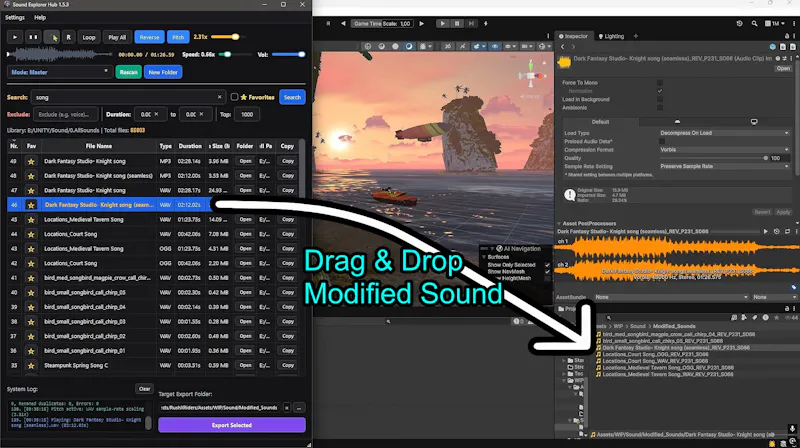Toggle Preload Audio Data checkbox
The image size is (800, 448).
pos(662,141)
